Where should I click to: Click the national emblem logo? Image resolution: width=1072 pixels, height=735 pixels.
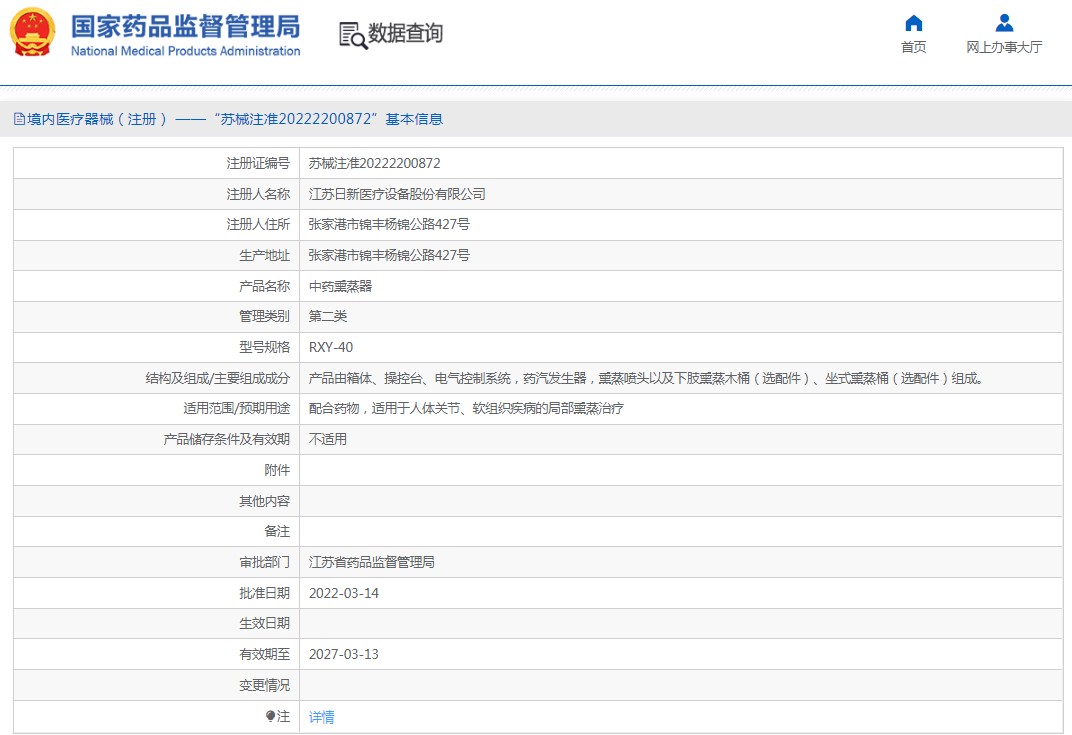point(33,32)
